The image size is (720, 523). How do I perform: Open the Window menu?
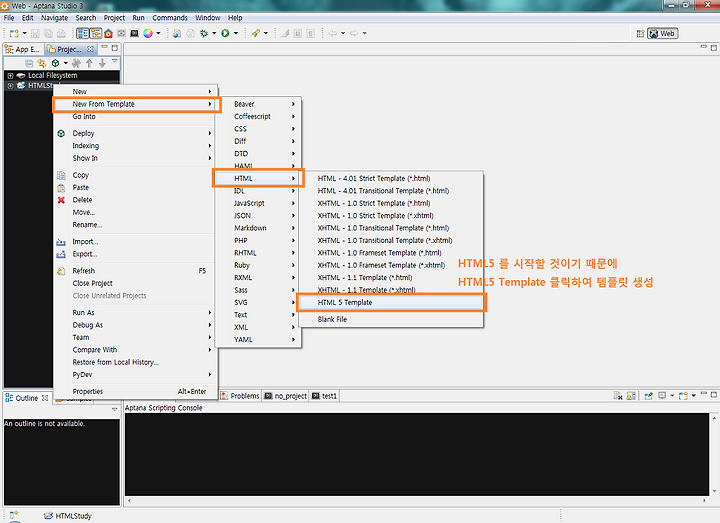click(208, 18)
